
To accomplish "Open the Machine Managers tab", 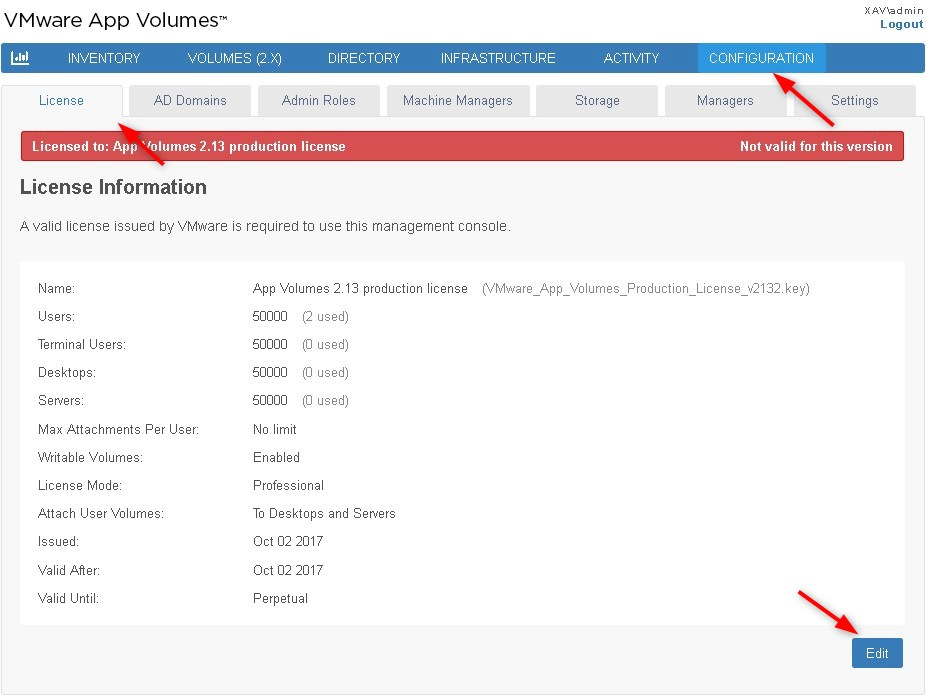I will coord(458,100).
